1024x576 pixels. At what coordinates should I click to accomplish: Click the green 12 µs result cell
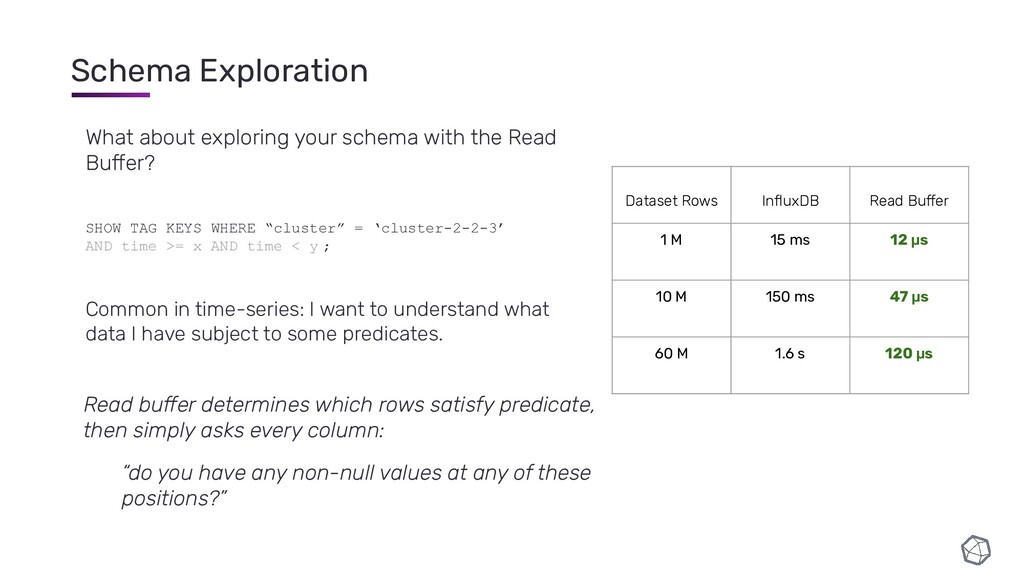click(909, 251)
